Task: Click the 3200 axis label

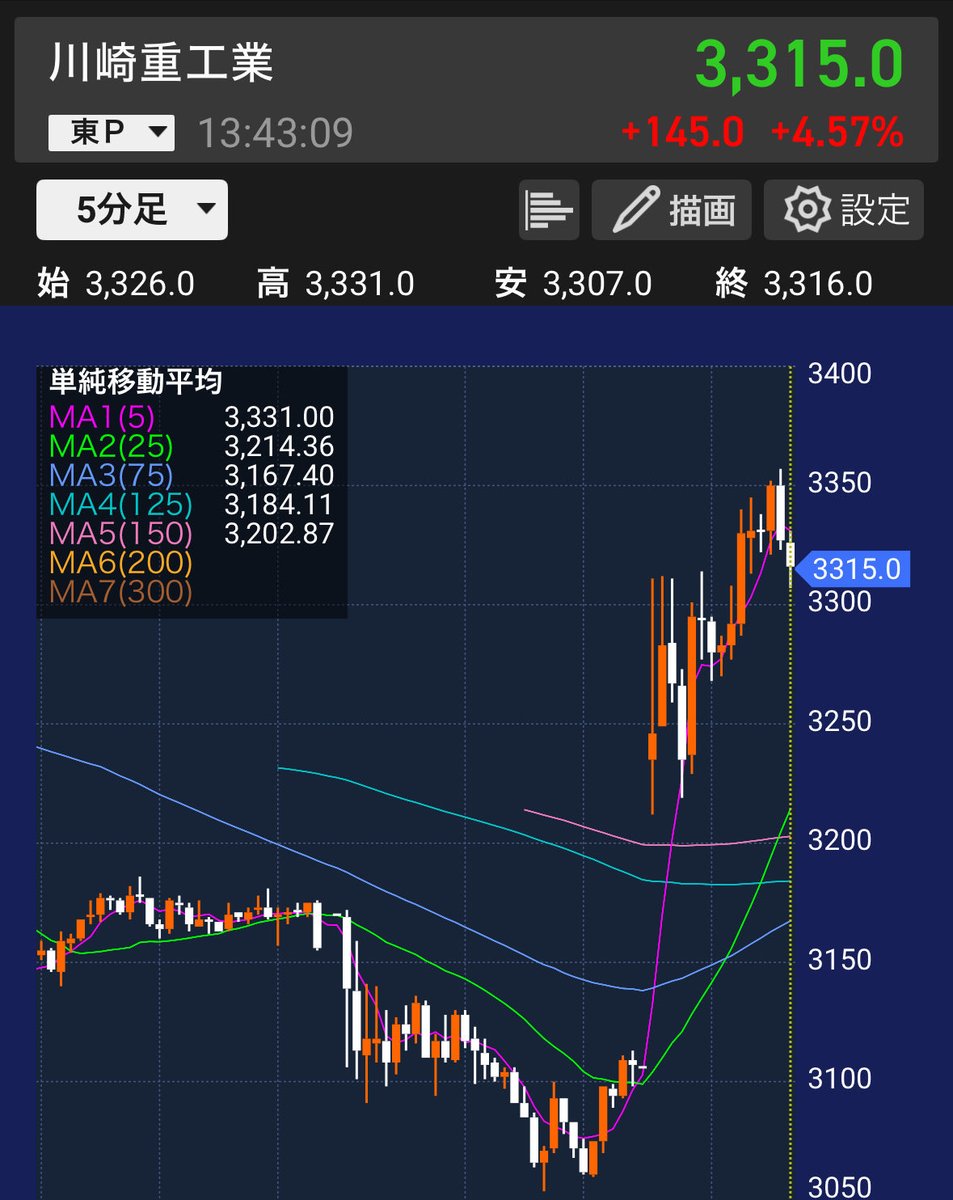Action: [840, 840]
